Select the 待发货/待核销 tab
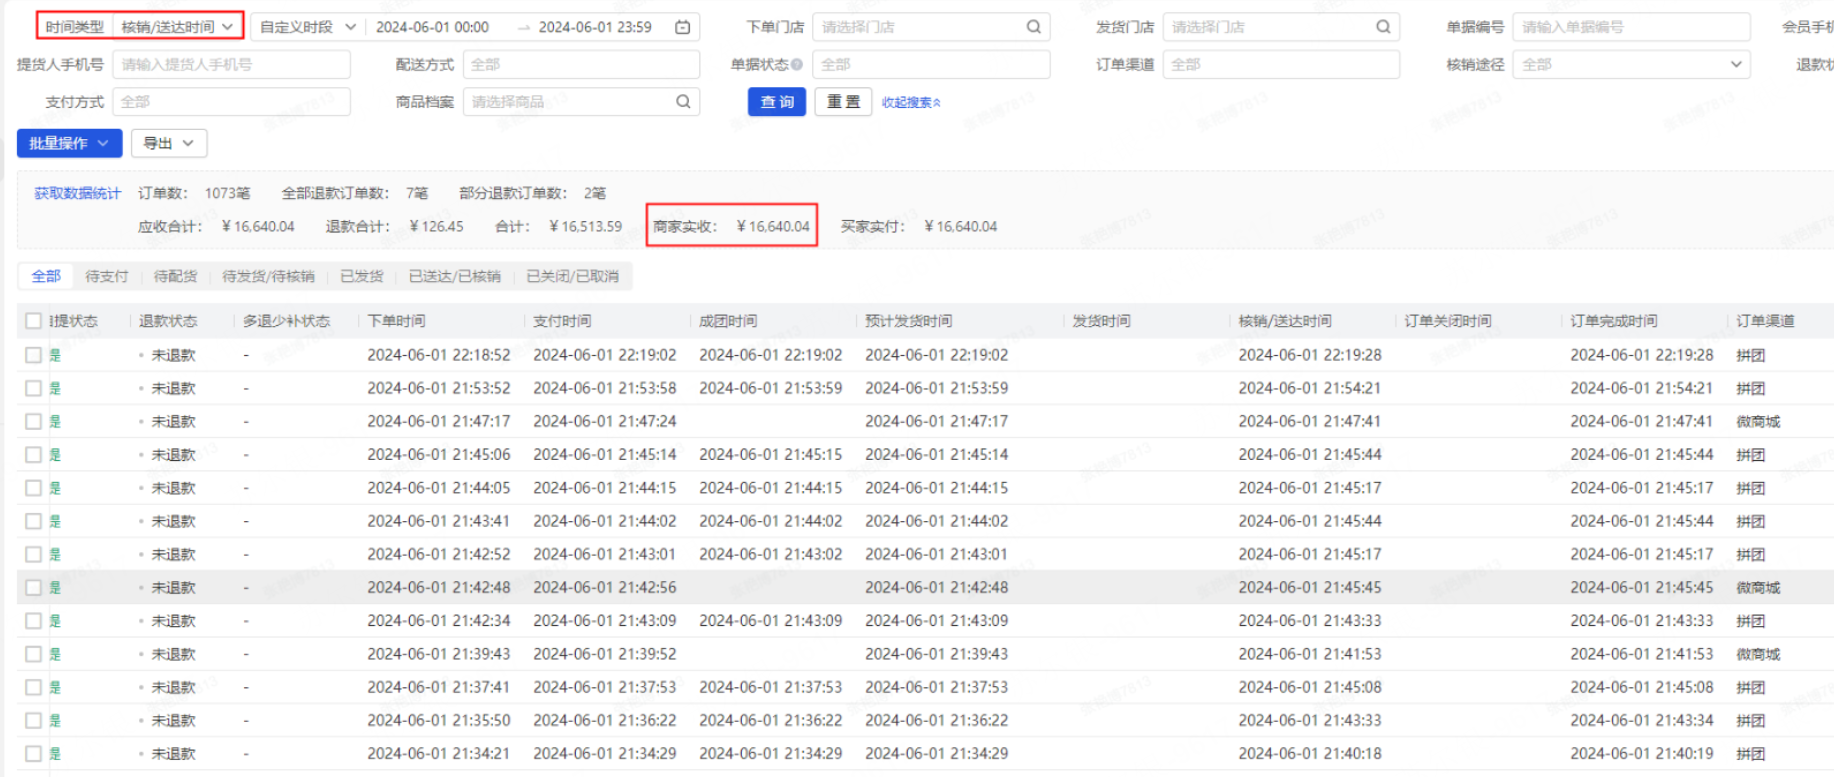This screenshot has height=777, width=1834. point(268,276)
